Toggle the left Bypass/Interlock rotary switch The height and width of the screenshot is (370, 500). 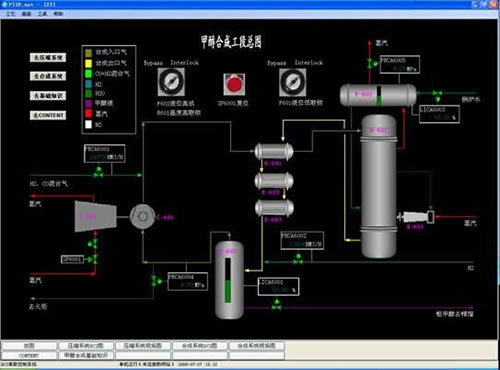point(171,82)
